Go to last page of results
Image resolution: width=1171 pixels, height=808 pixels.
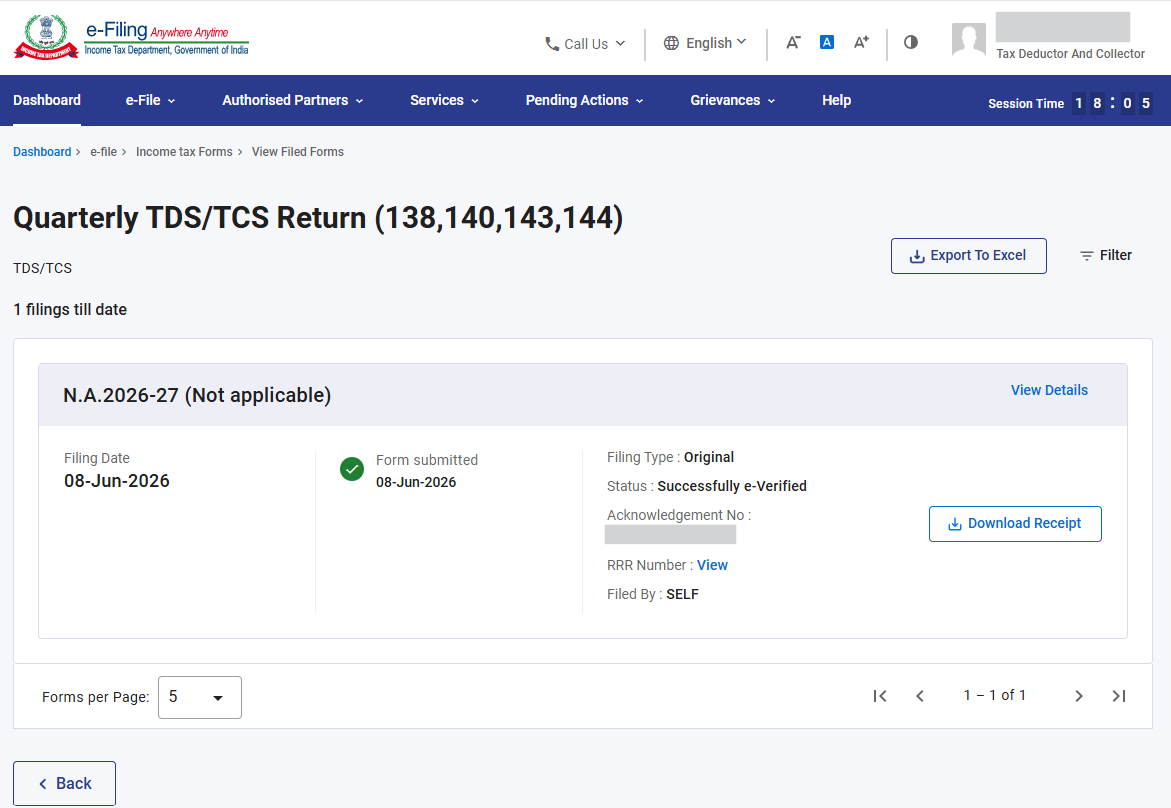coord(1119,696)
